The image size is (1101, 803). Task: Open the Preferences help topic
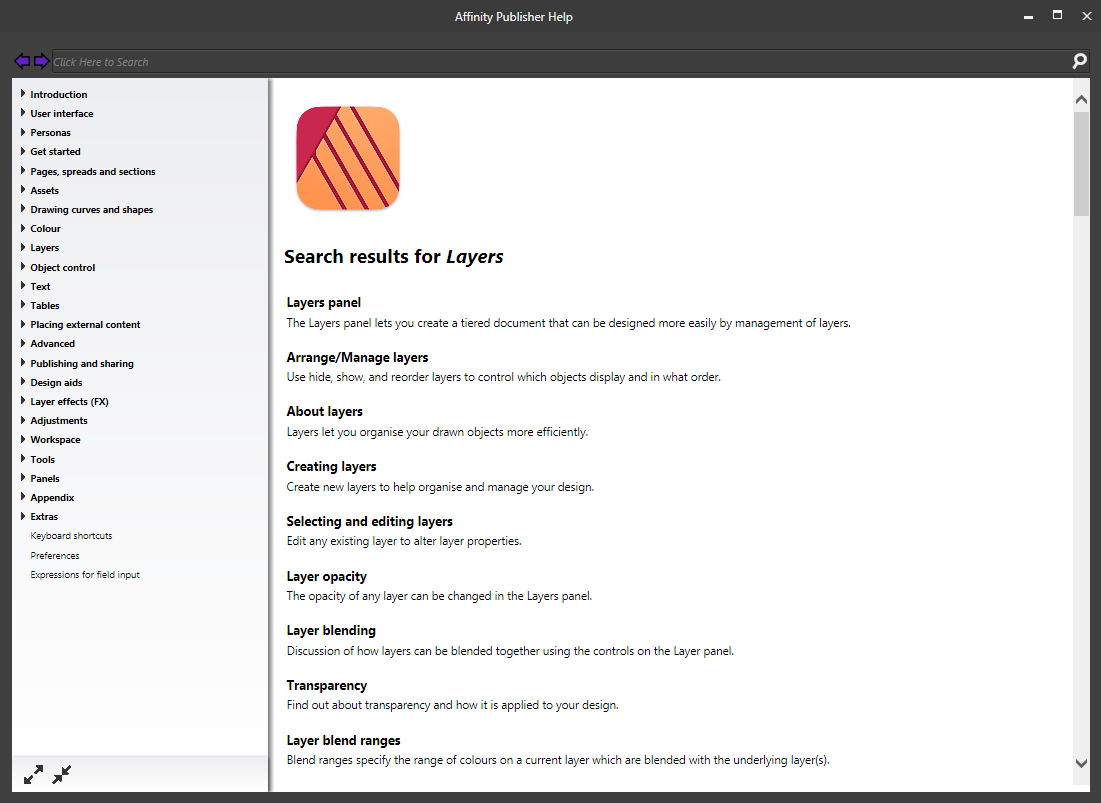[55, 555]
